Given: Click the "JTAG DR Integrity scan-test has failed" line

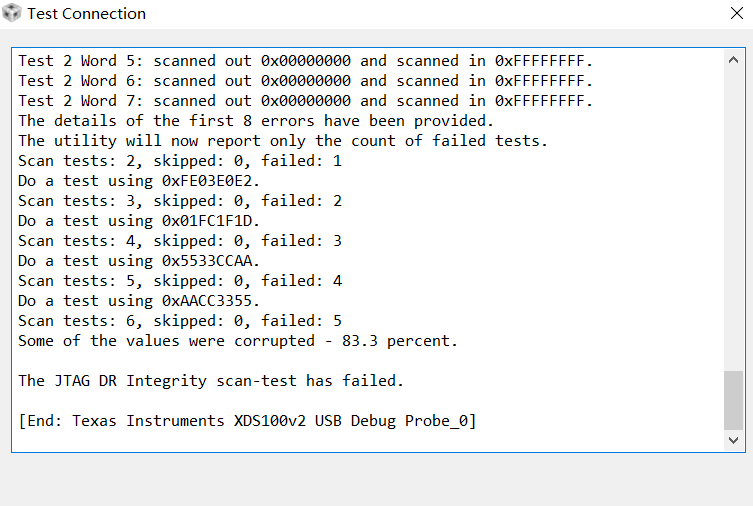Looking at the screenshot, I should click(210, 381).
